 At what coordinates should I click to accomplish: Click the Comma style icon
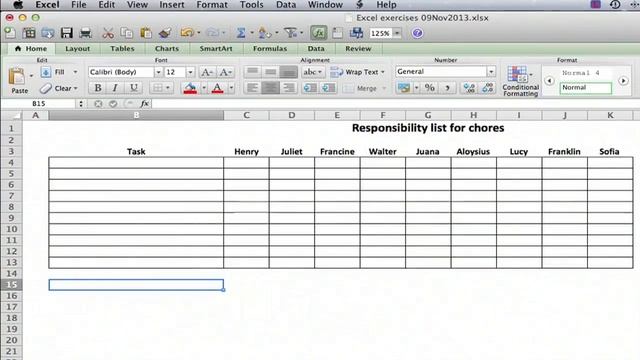(x=447, y=87)
